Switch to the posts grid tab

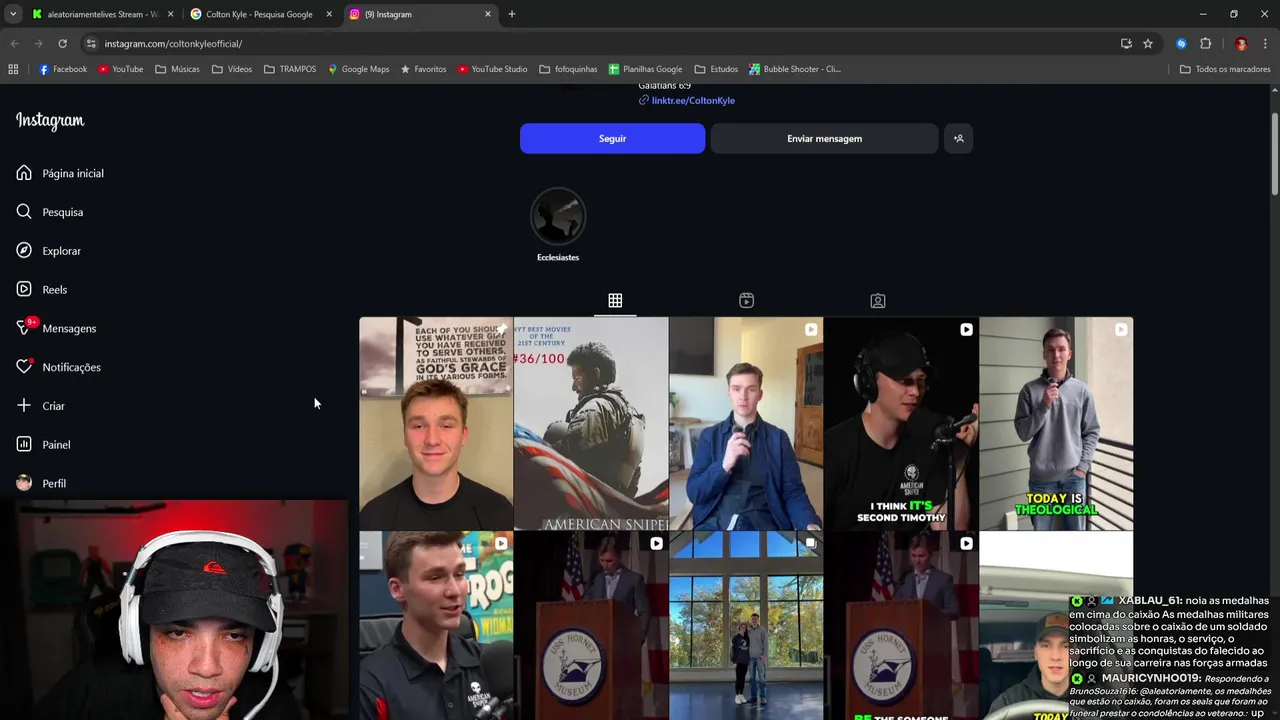615,301
